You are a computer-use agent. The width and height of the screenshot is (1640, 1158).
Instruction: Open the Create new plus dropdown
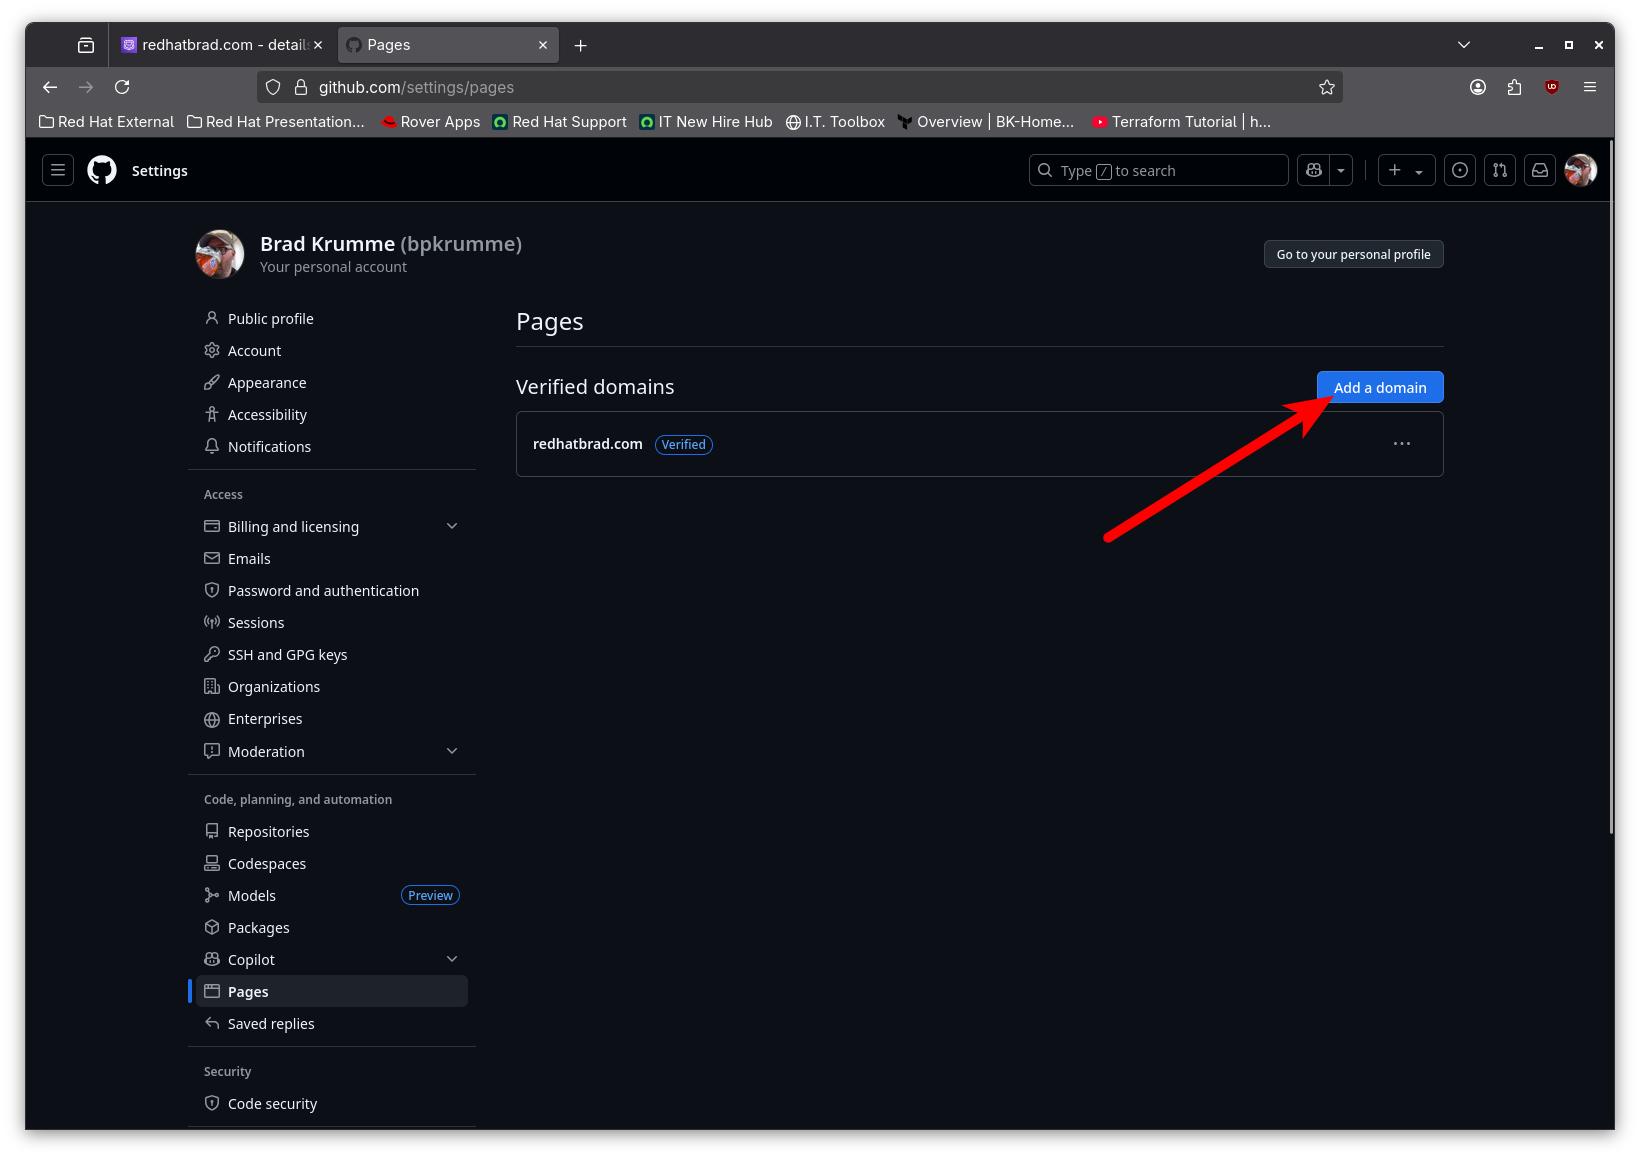[x=1406, y=170]
